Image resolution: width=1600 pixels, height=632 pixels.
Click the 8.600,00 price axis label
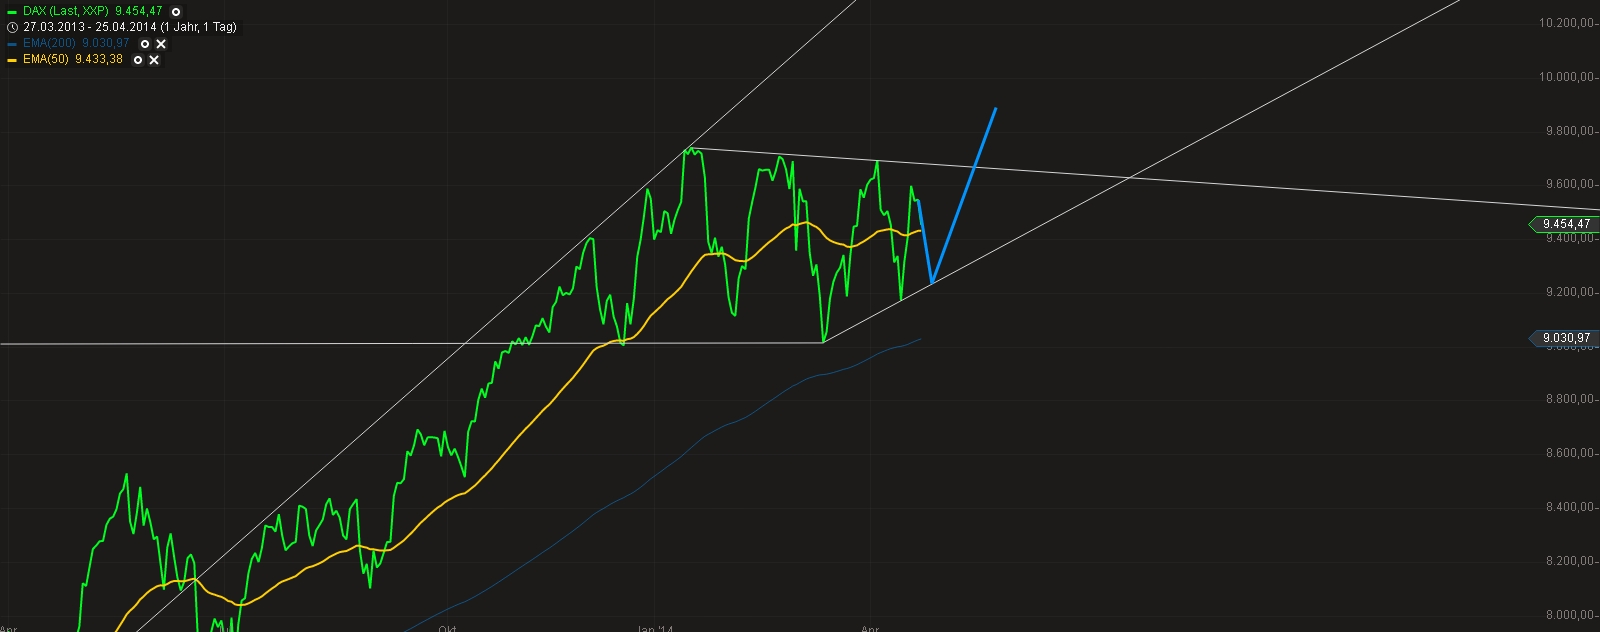point(1568,453)
